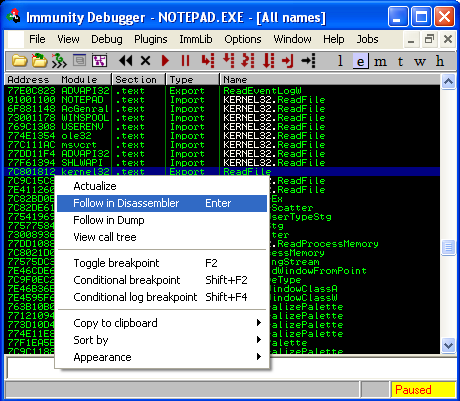The width and height of the screenshot is (460, 401).
Task: Show threads with 't' toolbar button
Action: point(400,61)
